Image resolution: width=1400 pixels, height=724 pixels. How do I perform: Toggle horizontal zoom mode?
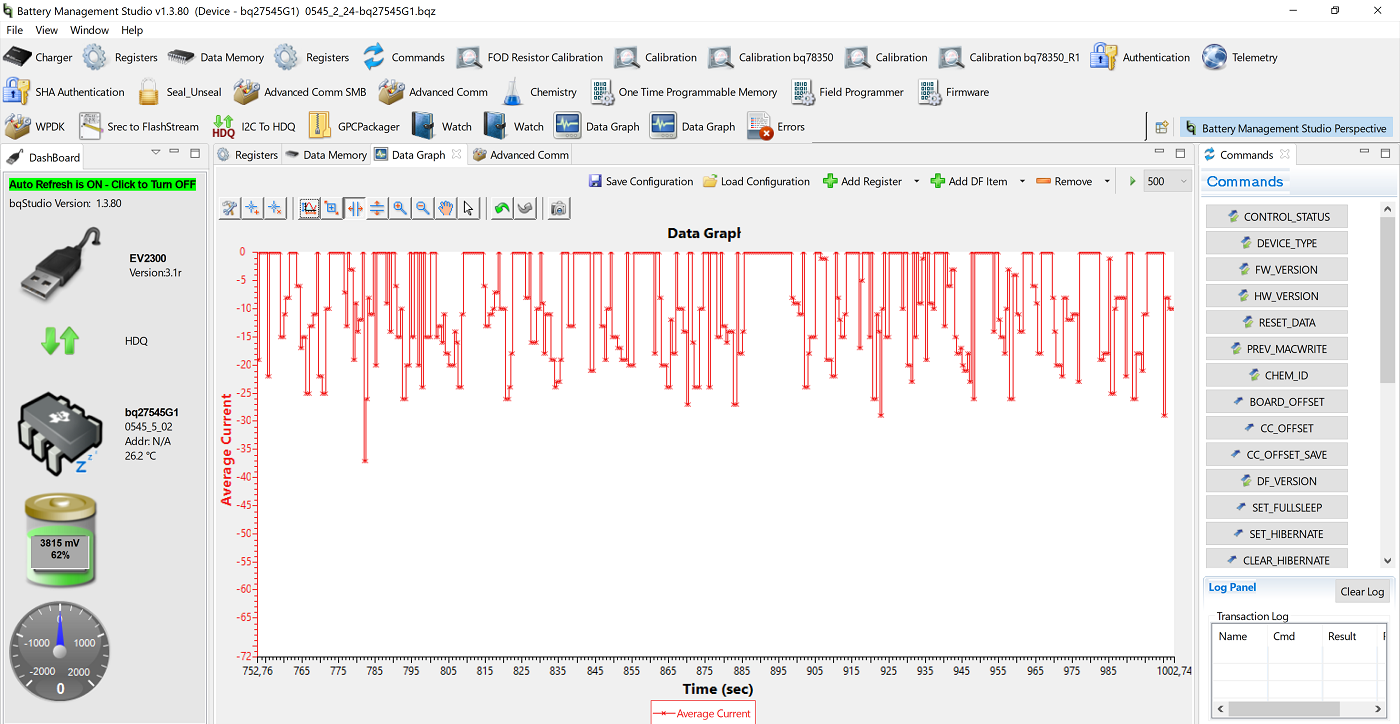354,208
